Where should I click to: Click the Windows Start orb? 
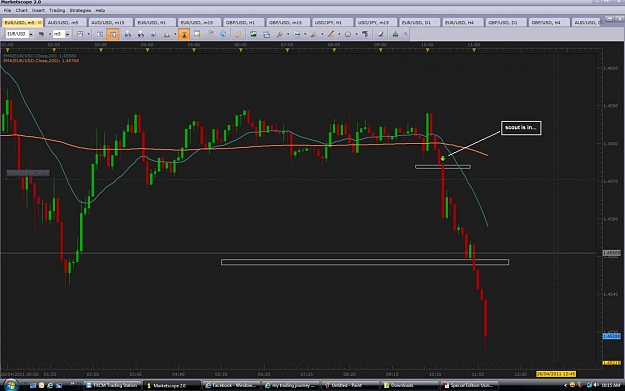(11, 385)
